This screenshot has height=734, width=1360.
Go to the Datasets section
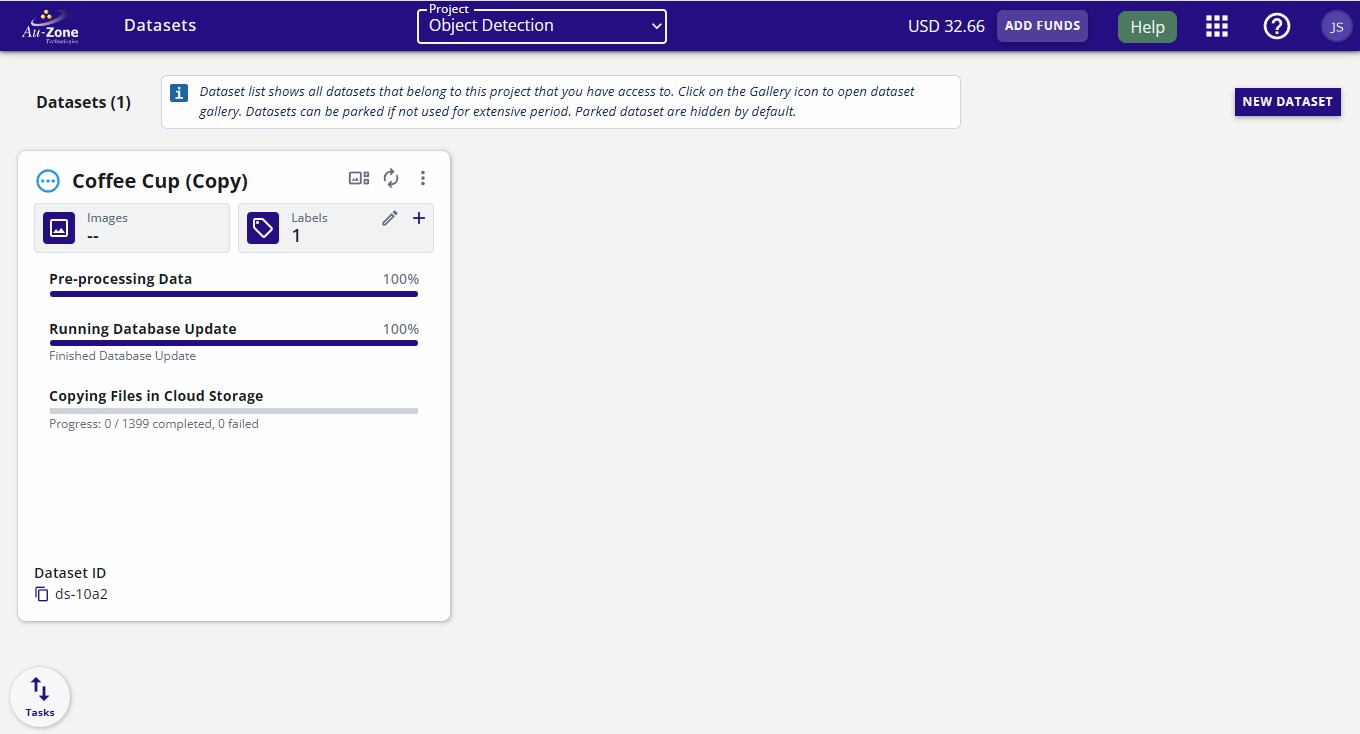[160, 25]
